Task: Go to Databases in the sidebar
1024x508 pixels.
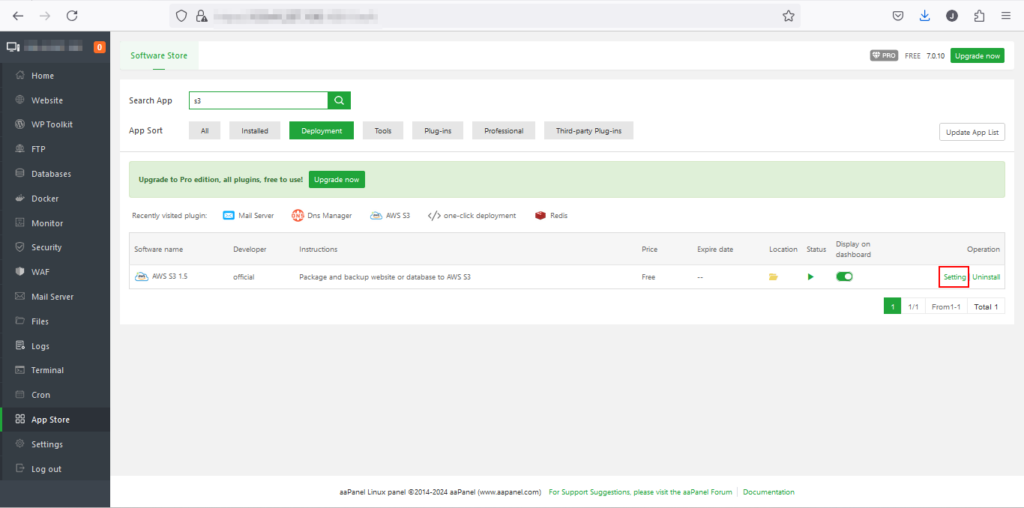Action: coord(51,174)
